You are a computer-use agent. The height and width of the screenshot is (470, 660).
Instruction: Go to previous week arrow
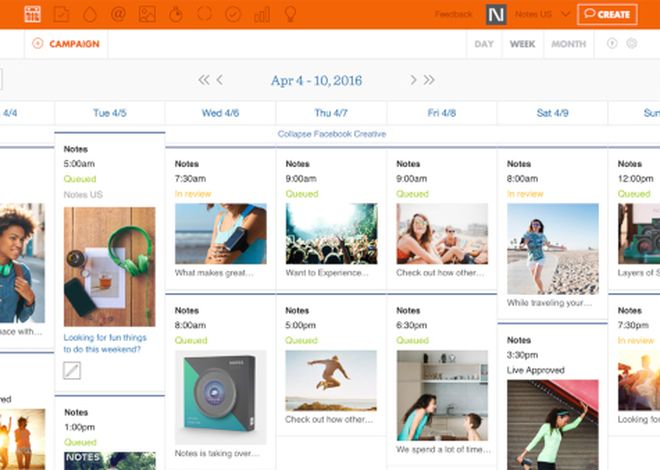point(220,80)
